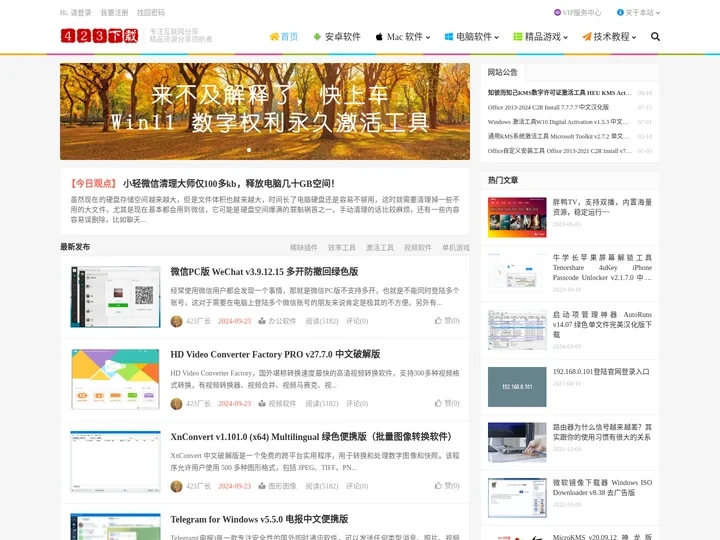The width and height of the screenshot is (720, 540).
Task: Click author avatar on WeChat article row
Action: tap(176, 321)
